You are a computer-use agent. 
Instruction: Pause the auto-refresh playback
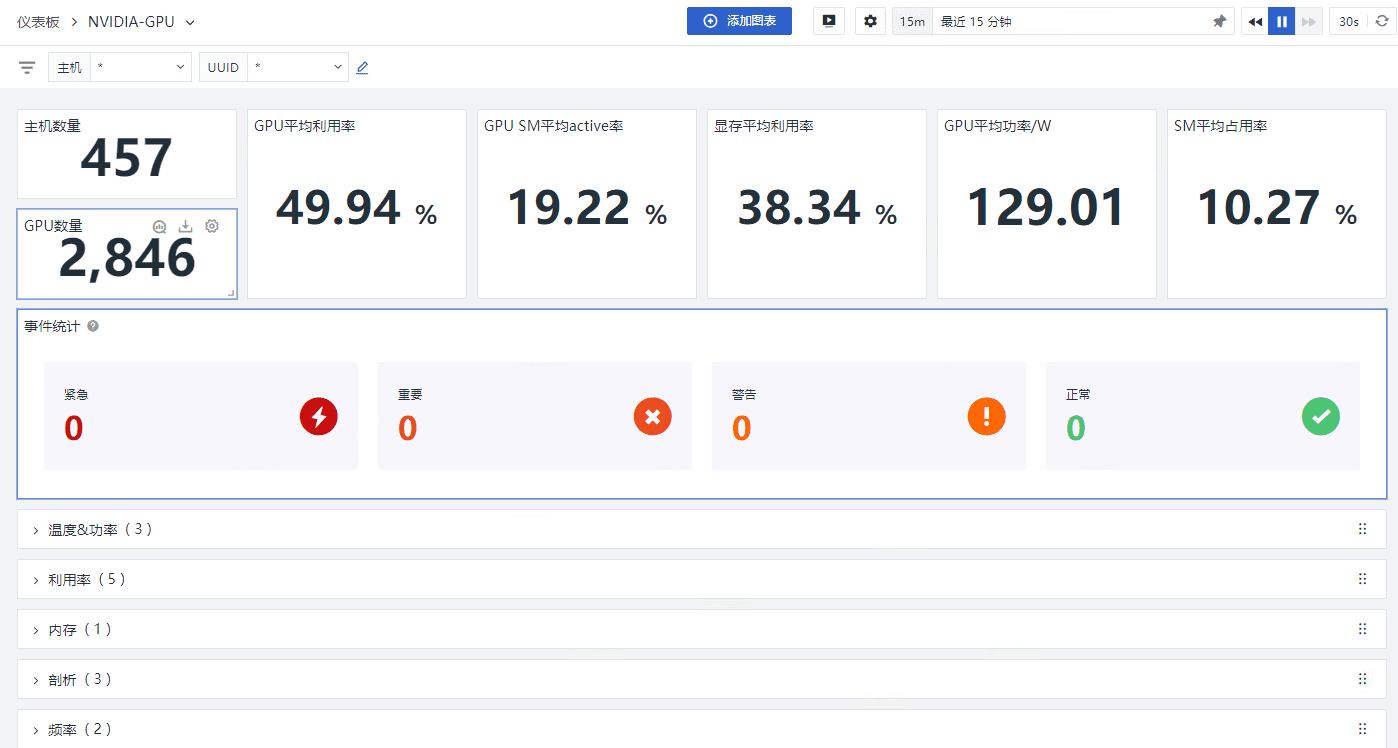pos(1281,21)
